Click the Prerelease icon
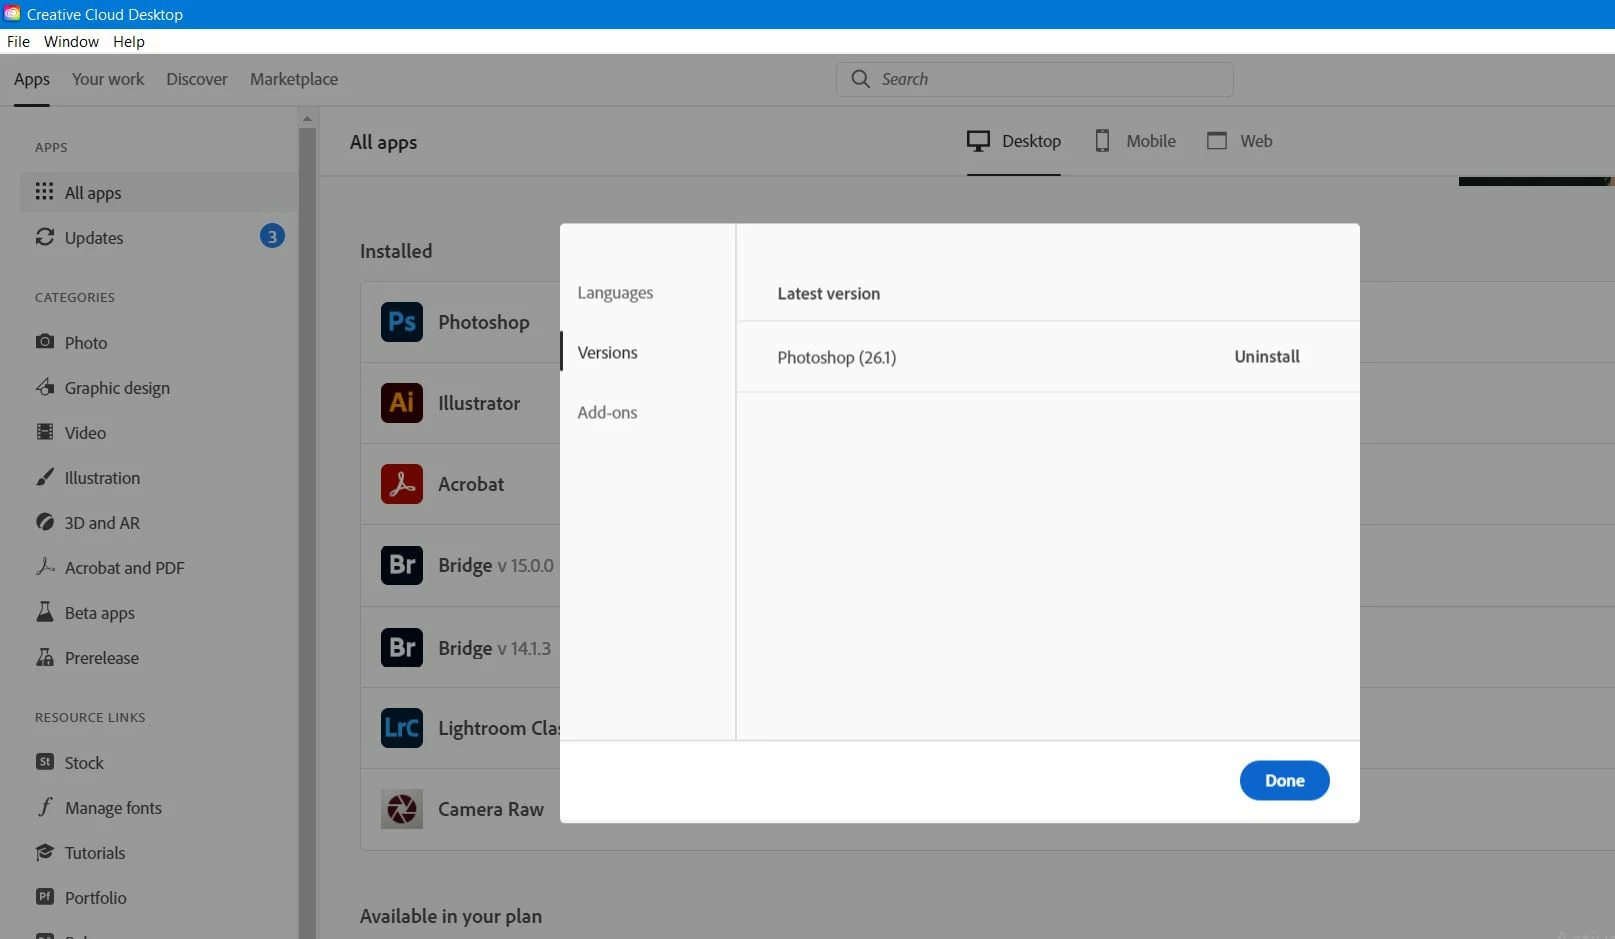This screenshot has width=1615, height=939. (x=45, y=657)
